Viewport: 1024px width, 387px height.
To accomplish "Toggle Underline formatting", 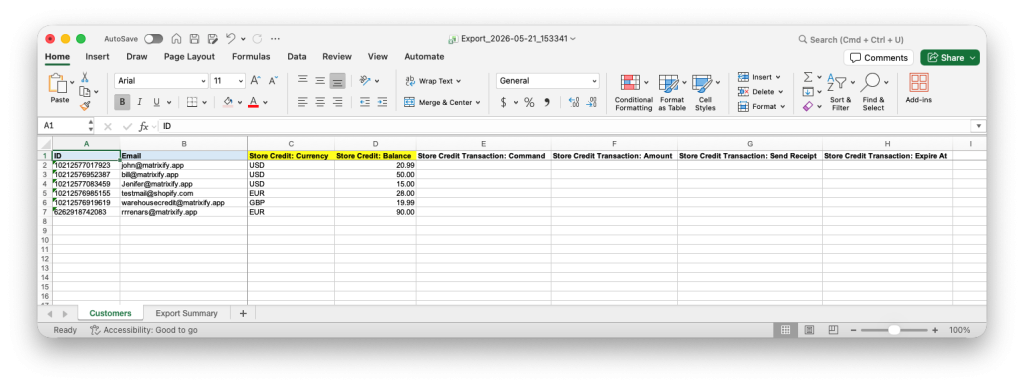I will pos(157,102).
